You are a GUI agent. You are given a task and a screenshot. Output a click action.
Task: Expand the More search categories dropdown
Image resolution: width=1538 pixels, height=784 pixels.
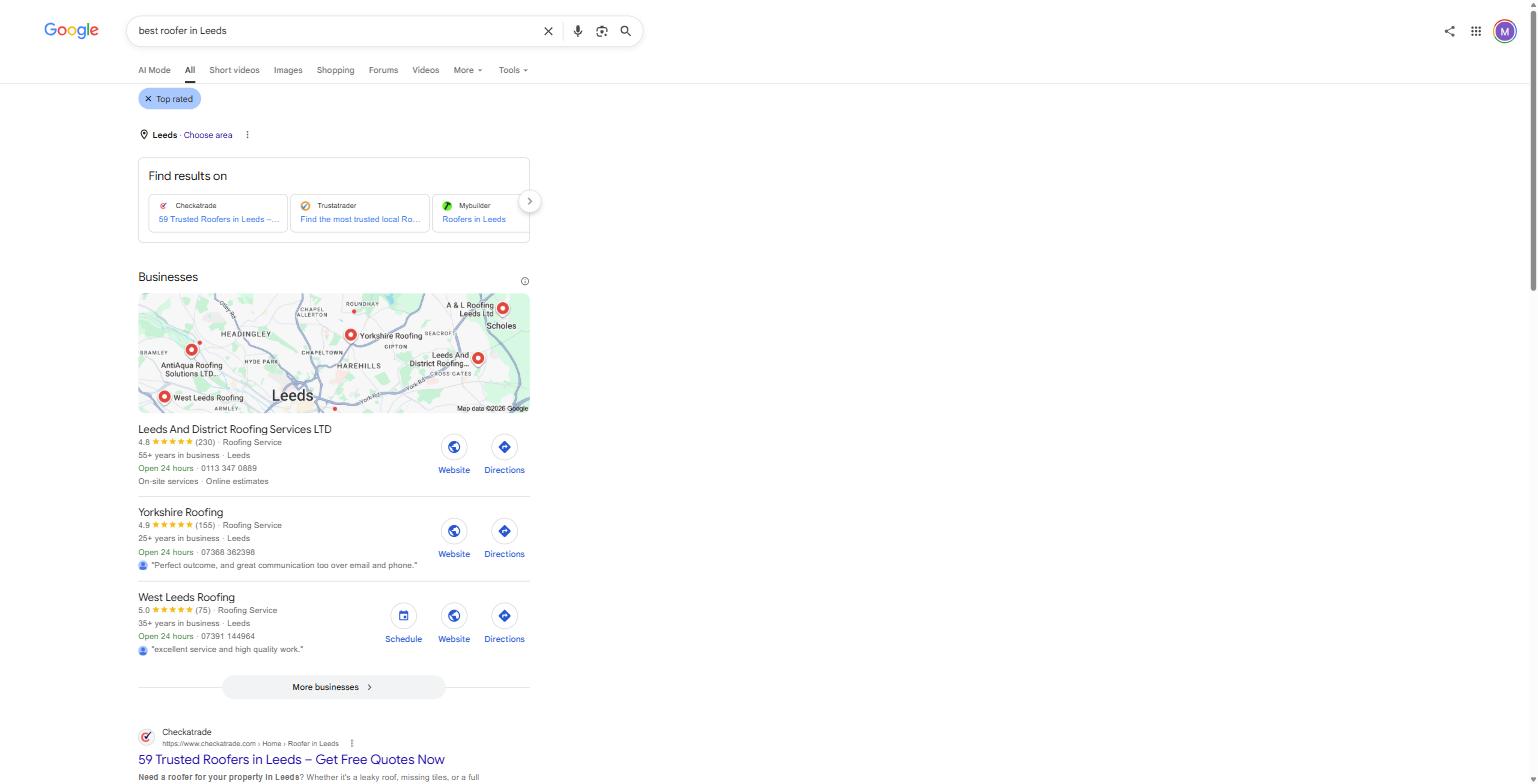tap(468, 70)
